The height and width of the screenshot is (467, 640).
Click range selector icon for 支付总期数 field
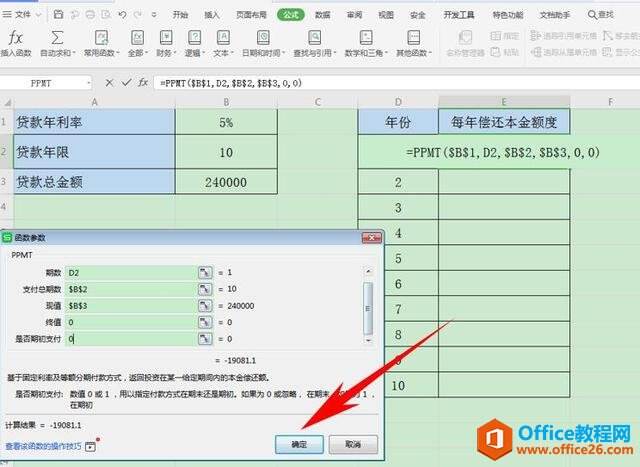205,289
